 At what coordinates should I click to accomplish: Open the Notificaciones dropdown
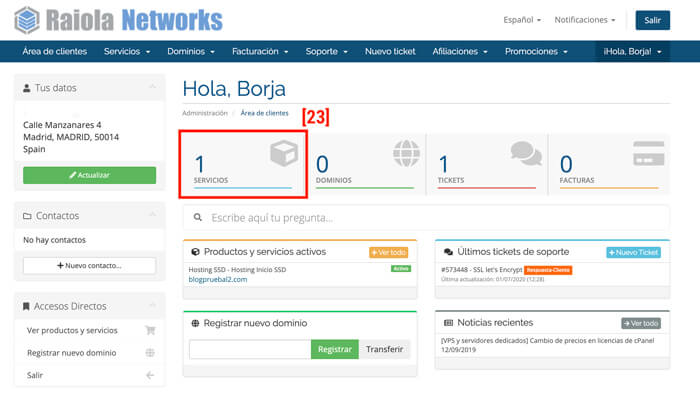click(585, 20)
